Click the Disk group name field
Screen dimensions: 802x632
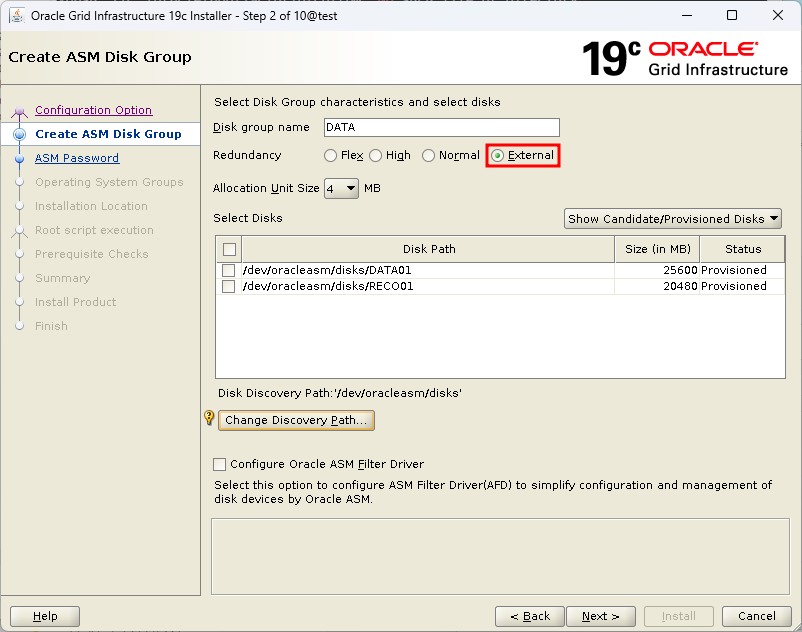click(x=442, y=127)
